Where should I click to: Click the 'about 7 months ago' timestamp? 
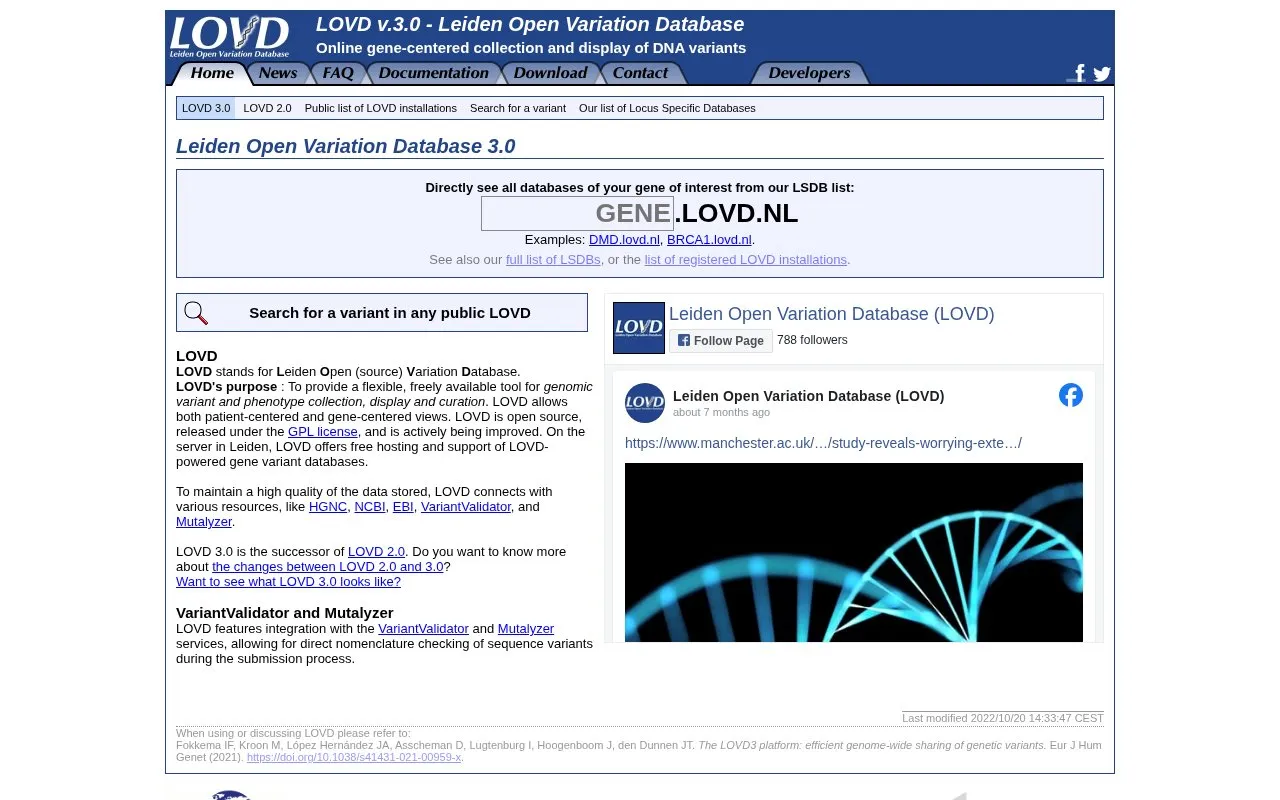[x=721, y=412]
